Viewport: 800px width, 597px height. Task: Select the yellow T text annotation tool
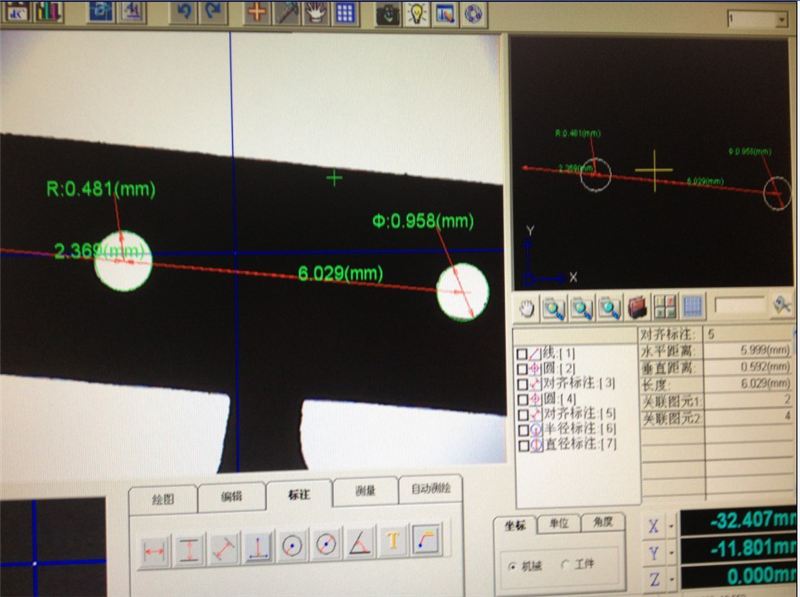coord(393,540)
